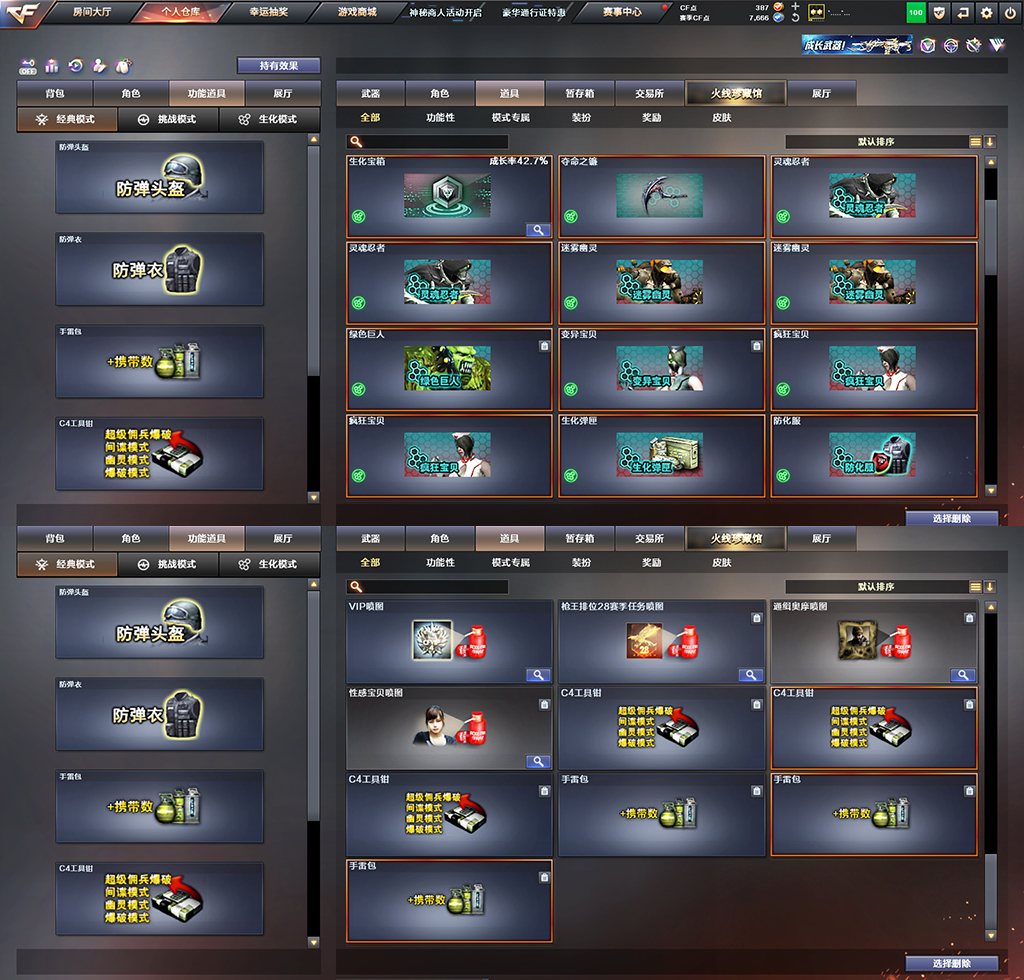Click the return arrow icon in top bar
The height and width of the screenshot is (980, 1024).
click(x=963, y=12)
